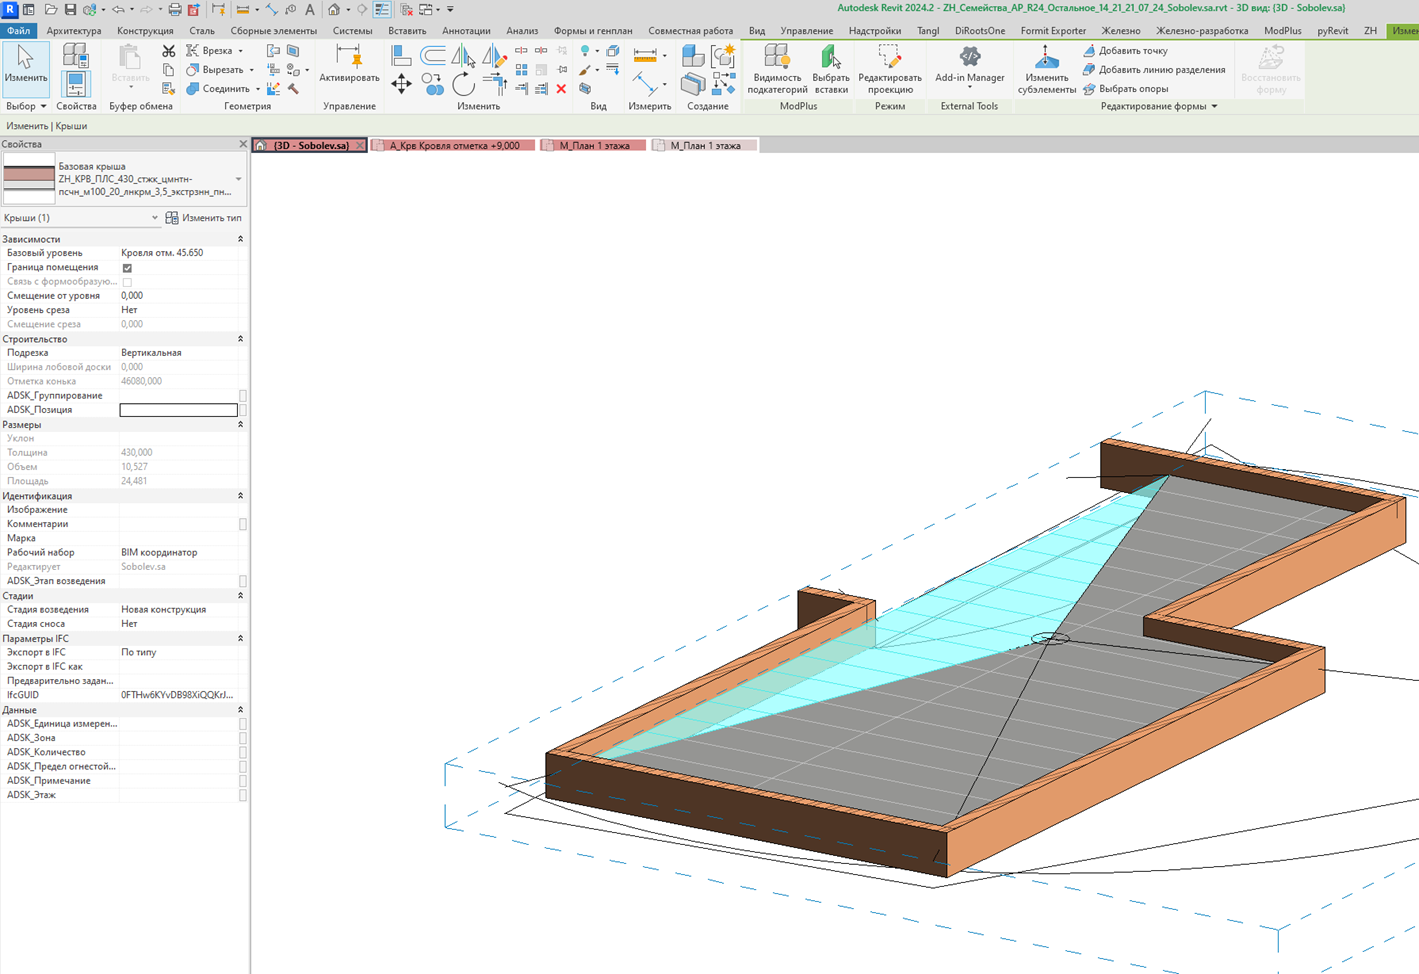Choose Изменить субэлементы tool
This screenshot has width=1419, height=974.
(1047, 69)
